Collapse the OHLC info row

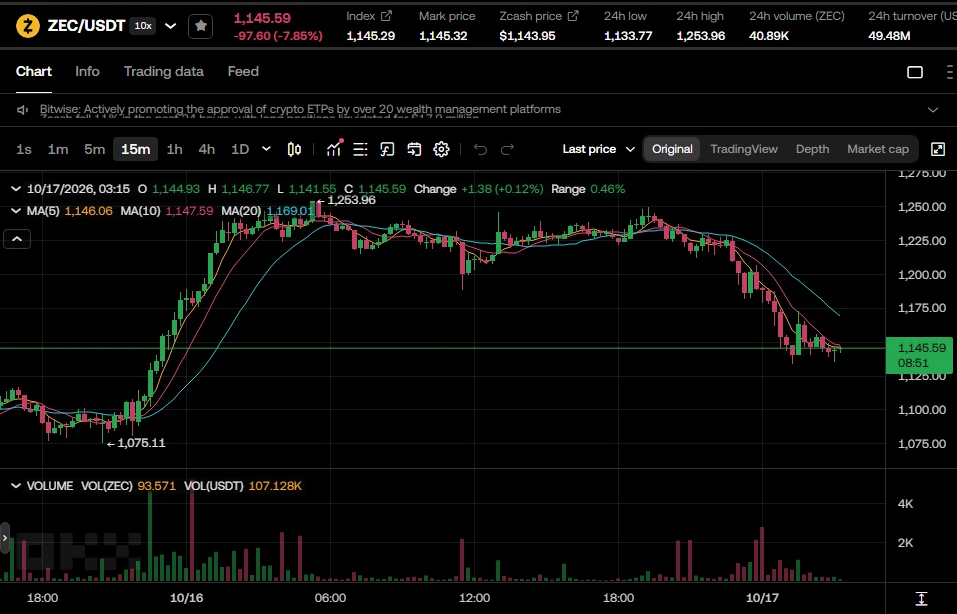click(16, 189)
